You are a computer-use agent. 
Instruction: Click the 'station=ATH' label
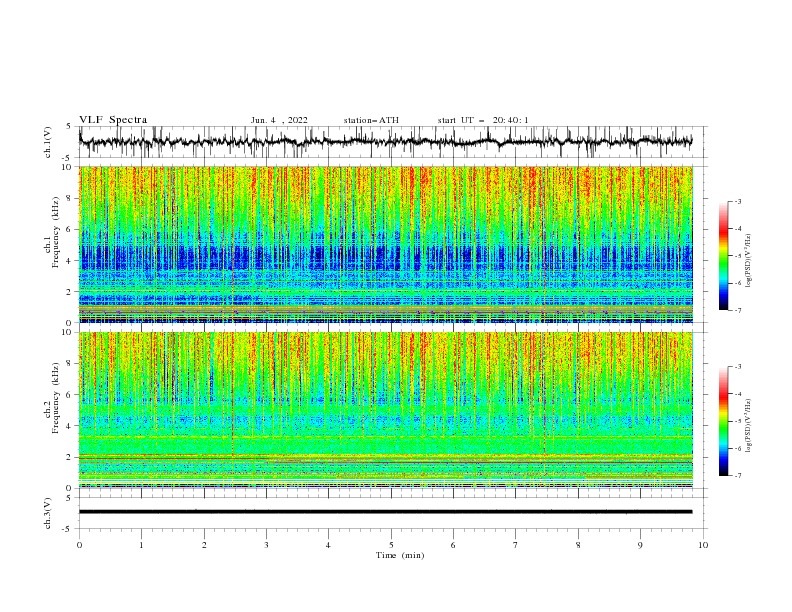point(371,120)
